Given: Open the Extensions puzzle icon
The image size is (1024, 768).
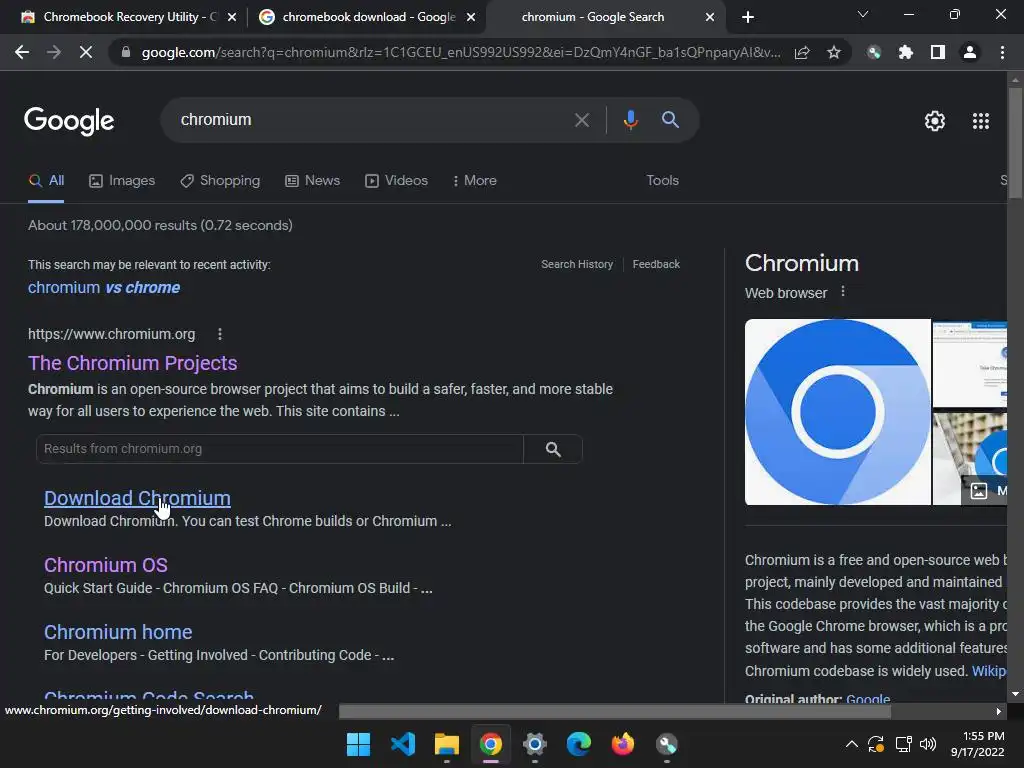Looking at the screenshot, I should [x=905, y=52].
